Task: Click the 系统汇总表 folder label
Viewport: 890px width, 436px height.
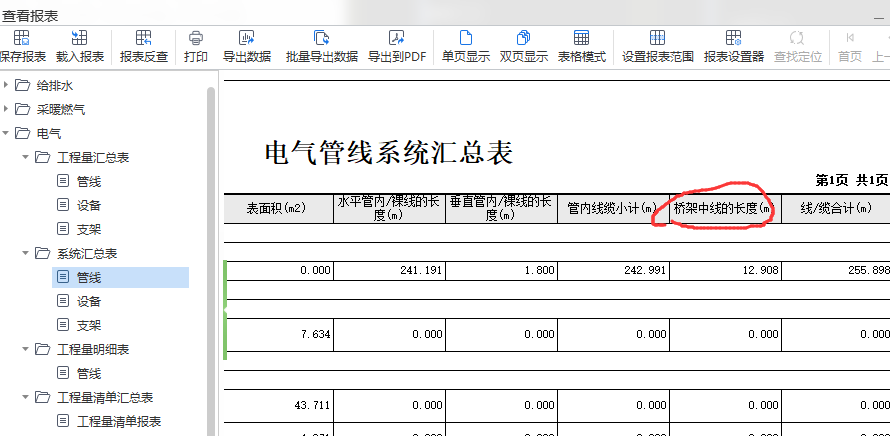Action: click(87, 253)
